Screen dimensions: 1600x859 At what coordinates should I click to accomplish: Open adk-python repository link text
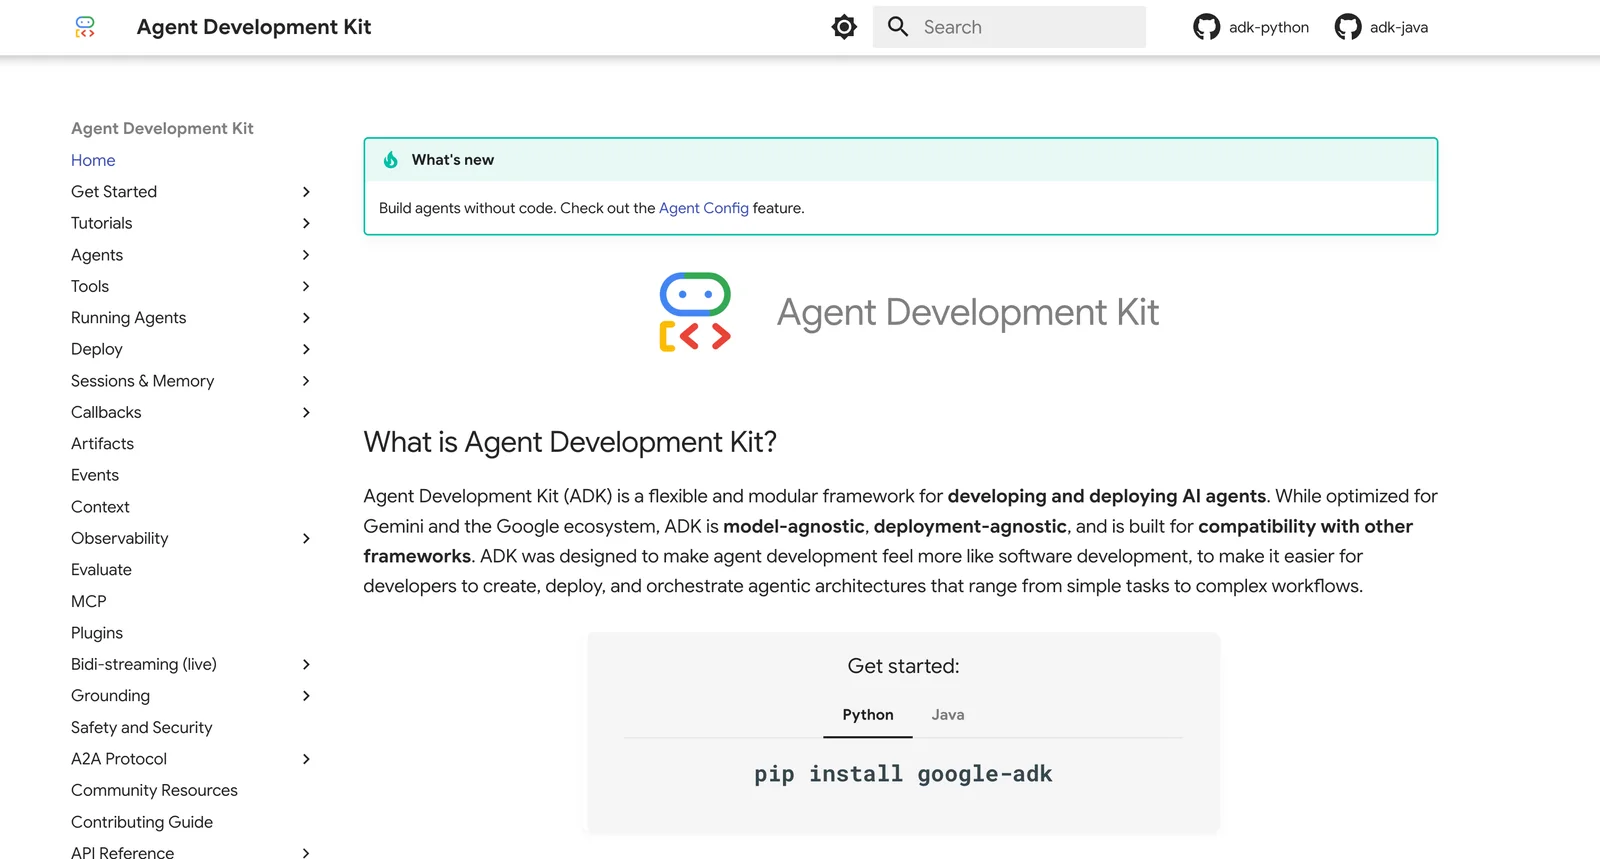click(x=1269, y=27)
